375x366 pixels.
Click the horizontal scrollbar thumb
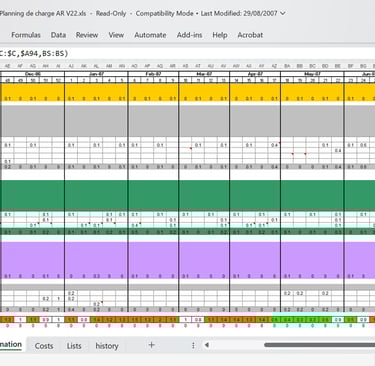pos(319,345)
